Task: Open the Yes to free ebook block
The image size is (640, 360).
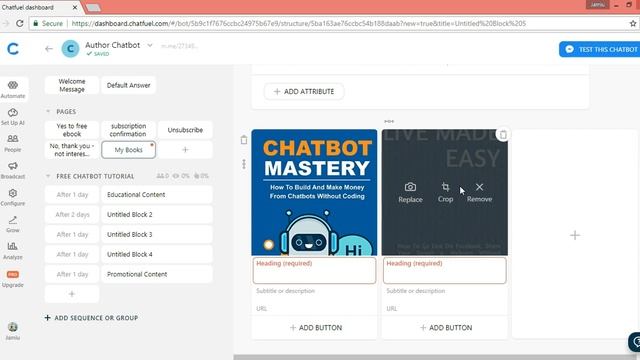Action: (72, 130)
